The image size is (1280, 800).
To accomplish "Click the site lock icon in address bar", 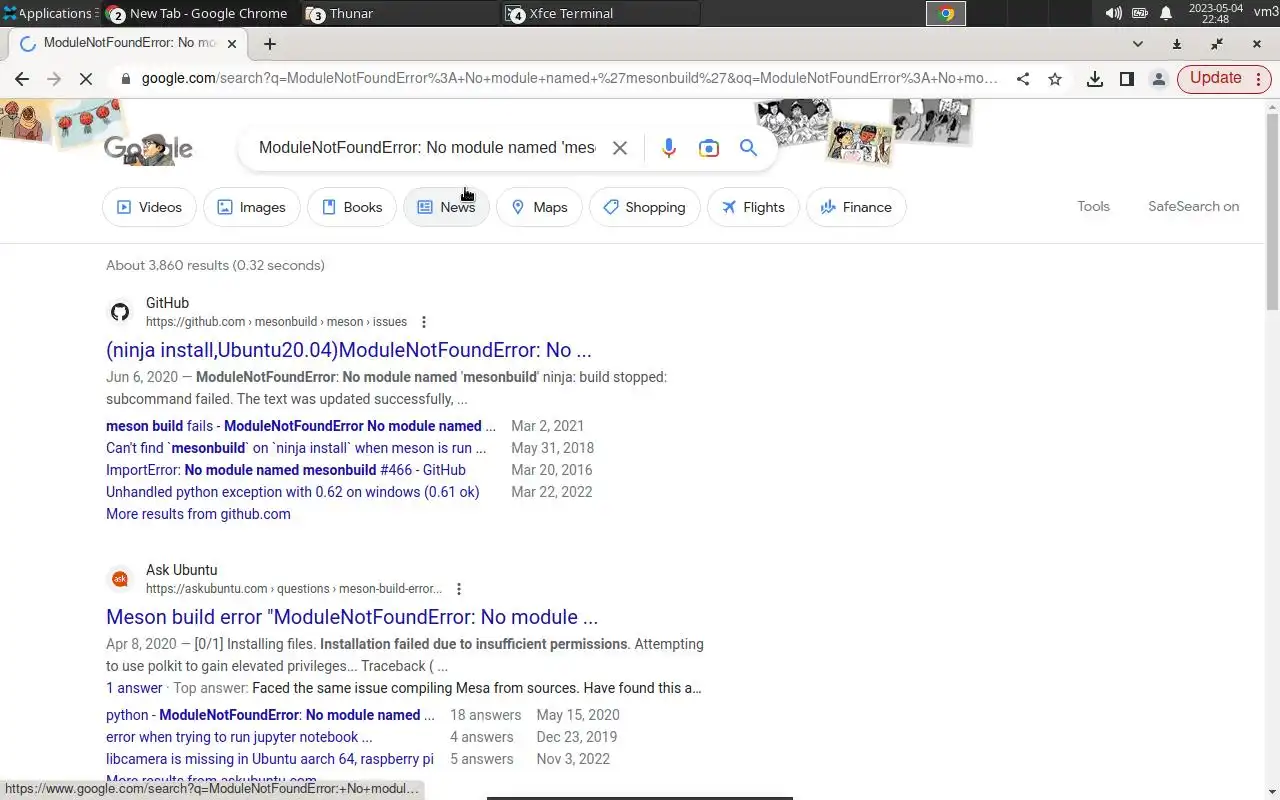I will tap(125, 79).
